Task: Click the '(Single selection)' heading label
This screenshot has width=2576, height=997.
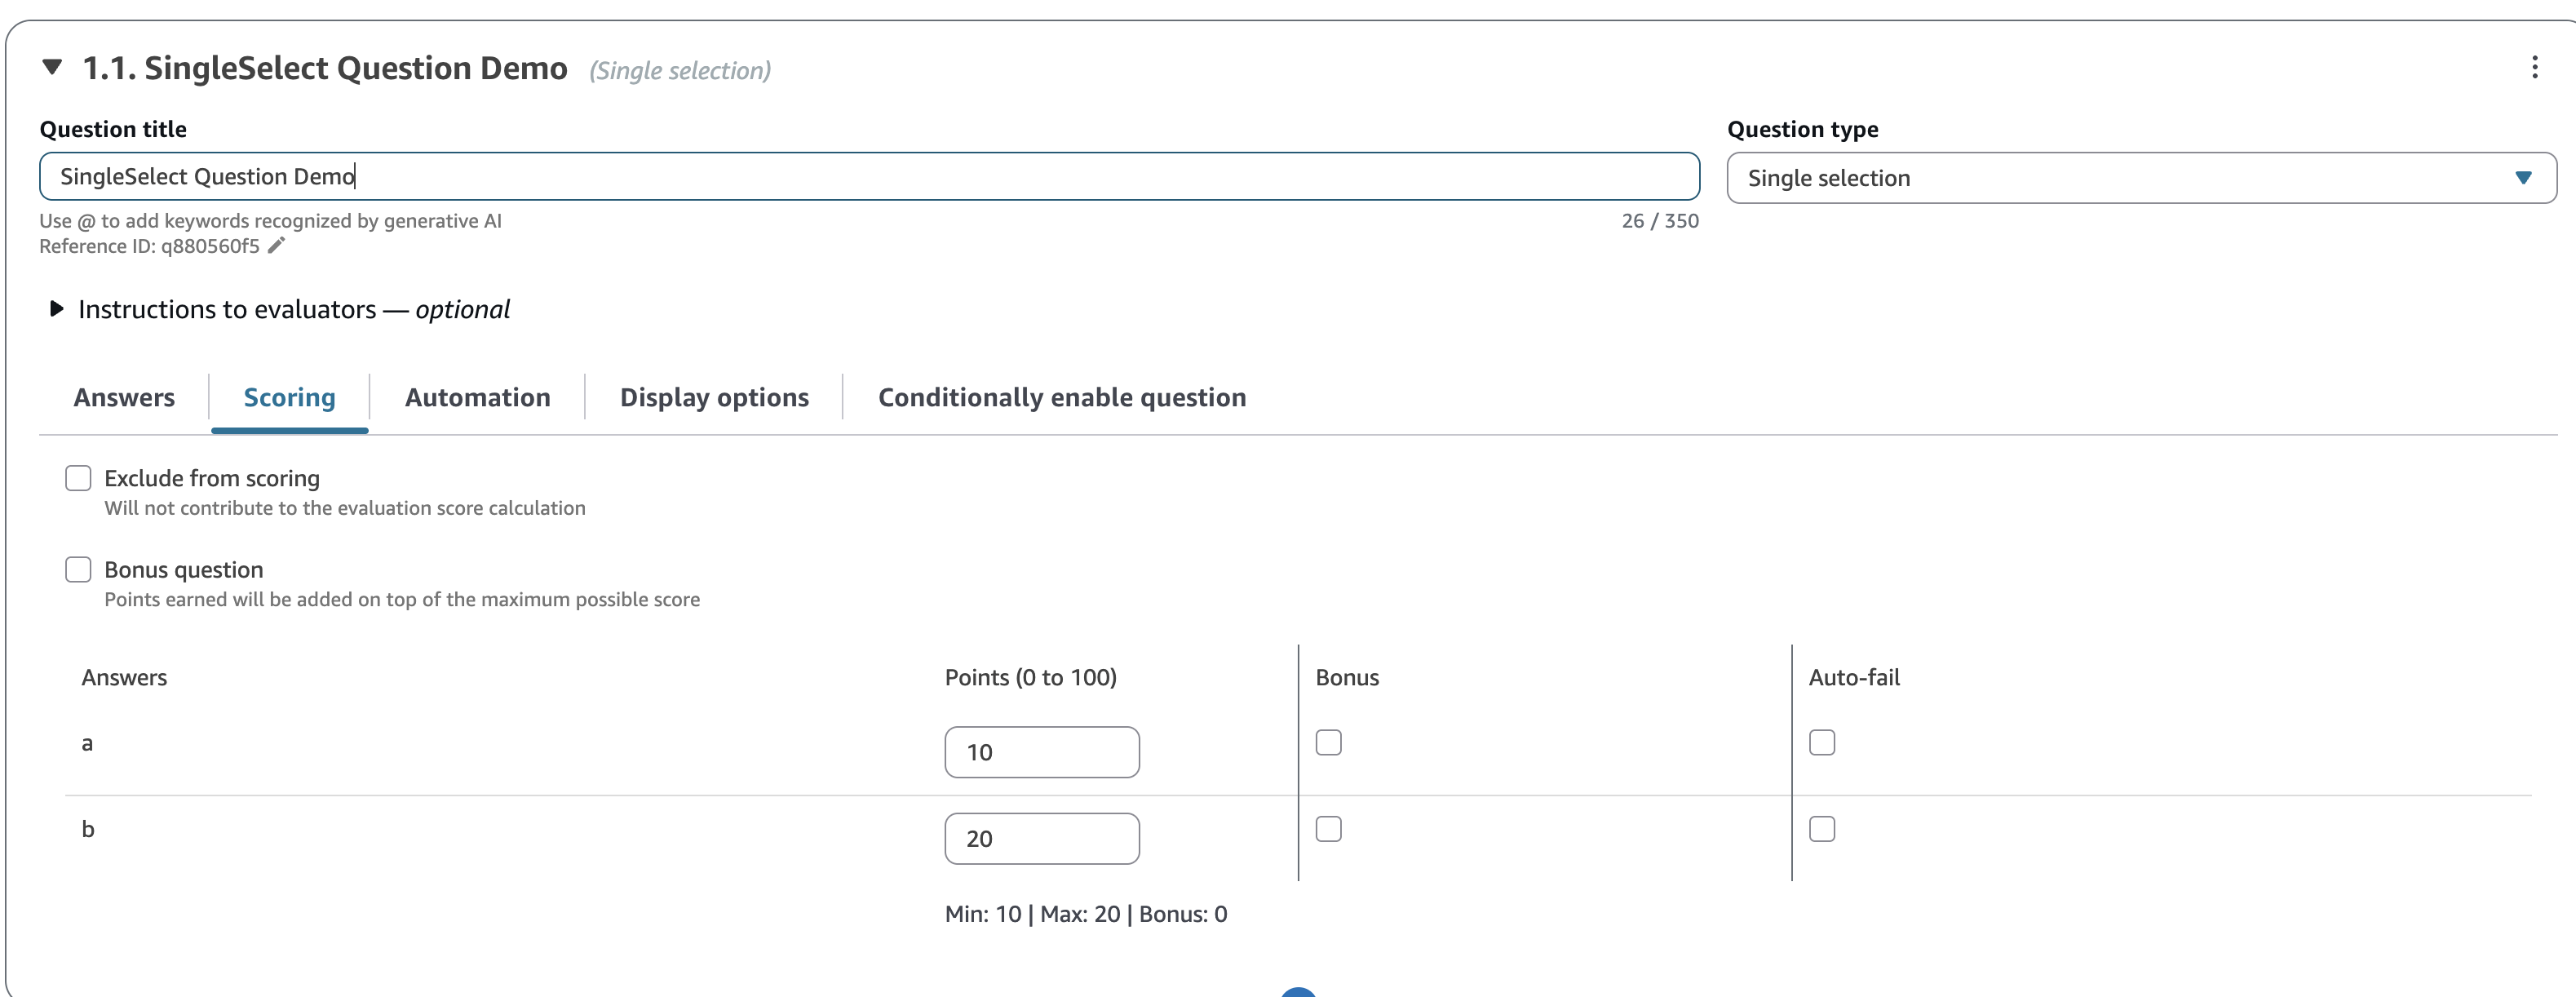Action: click(680, 70)
